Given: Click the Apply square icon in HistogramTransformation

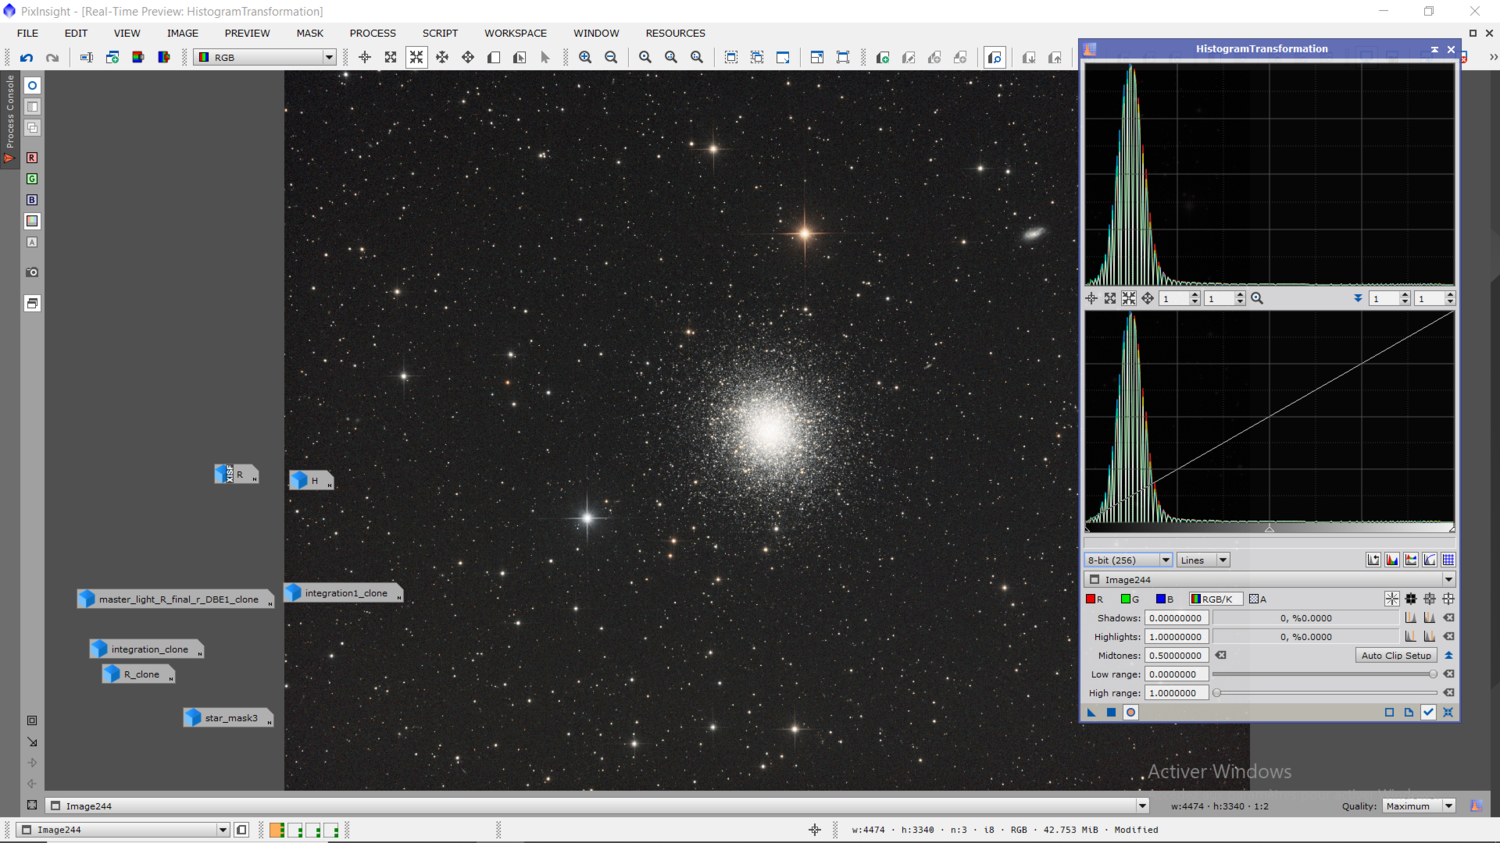Looking at the screenshot, I should click(x=1111, y=713).
